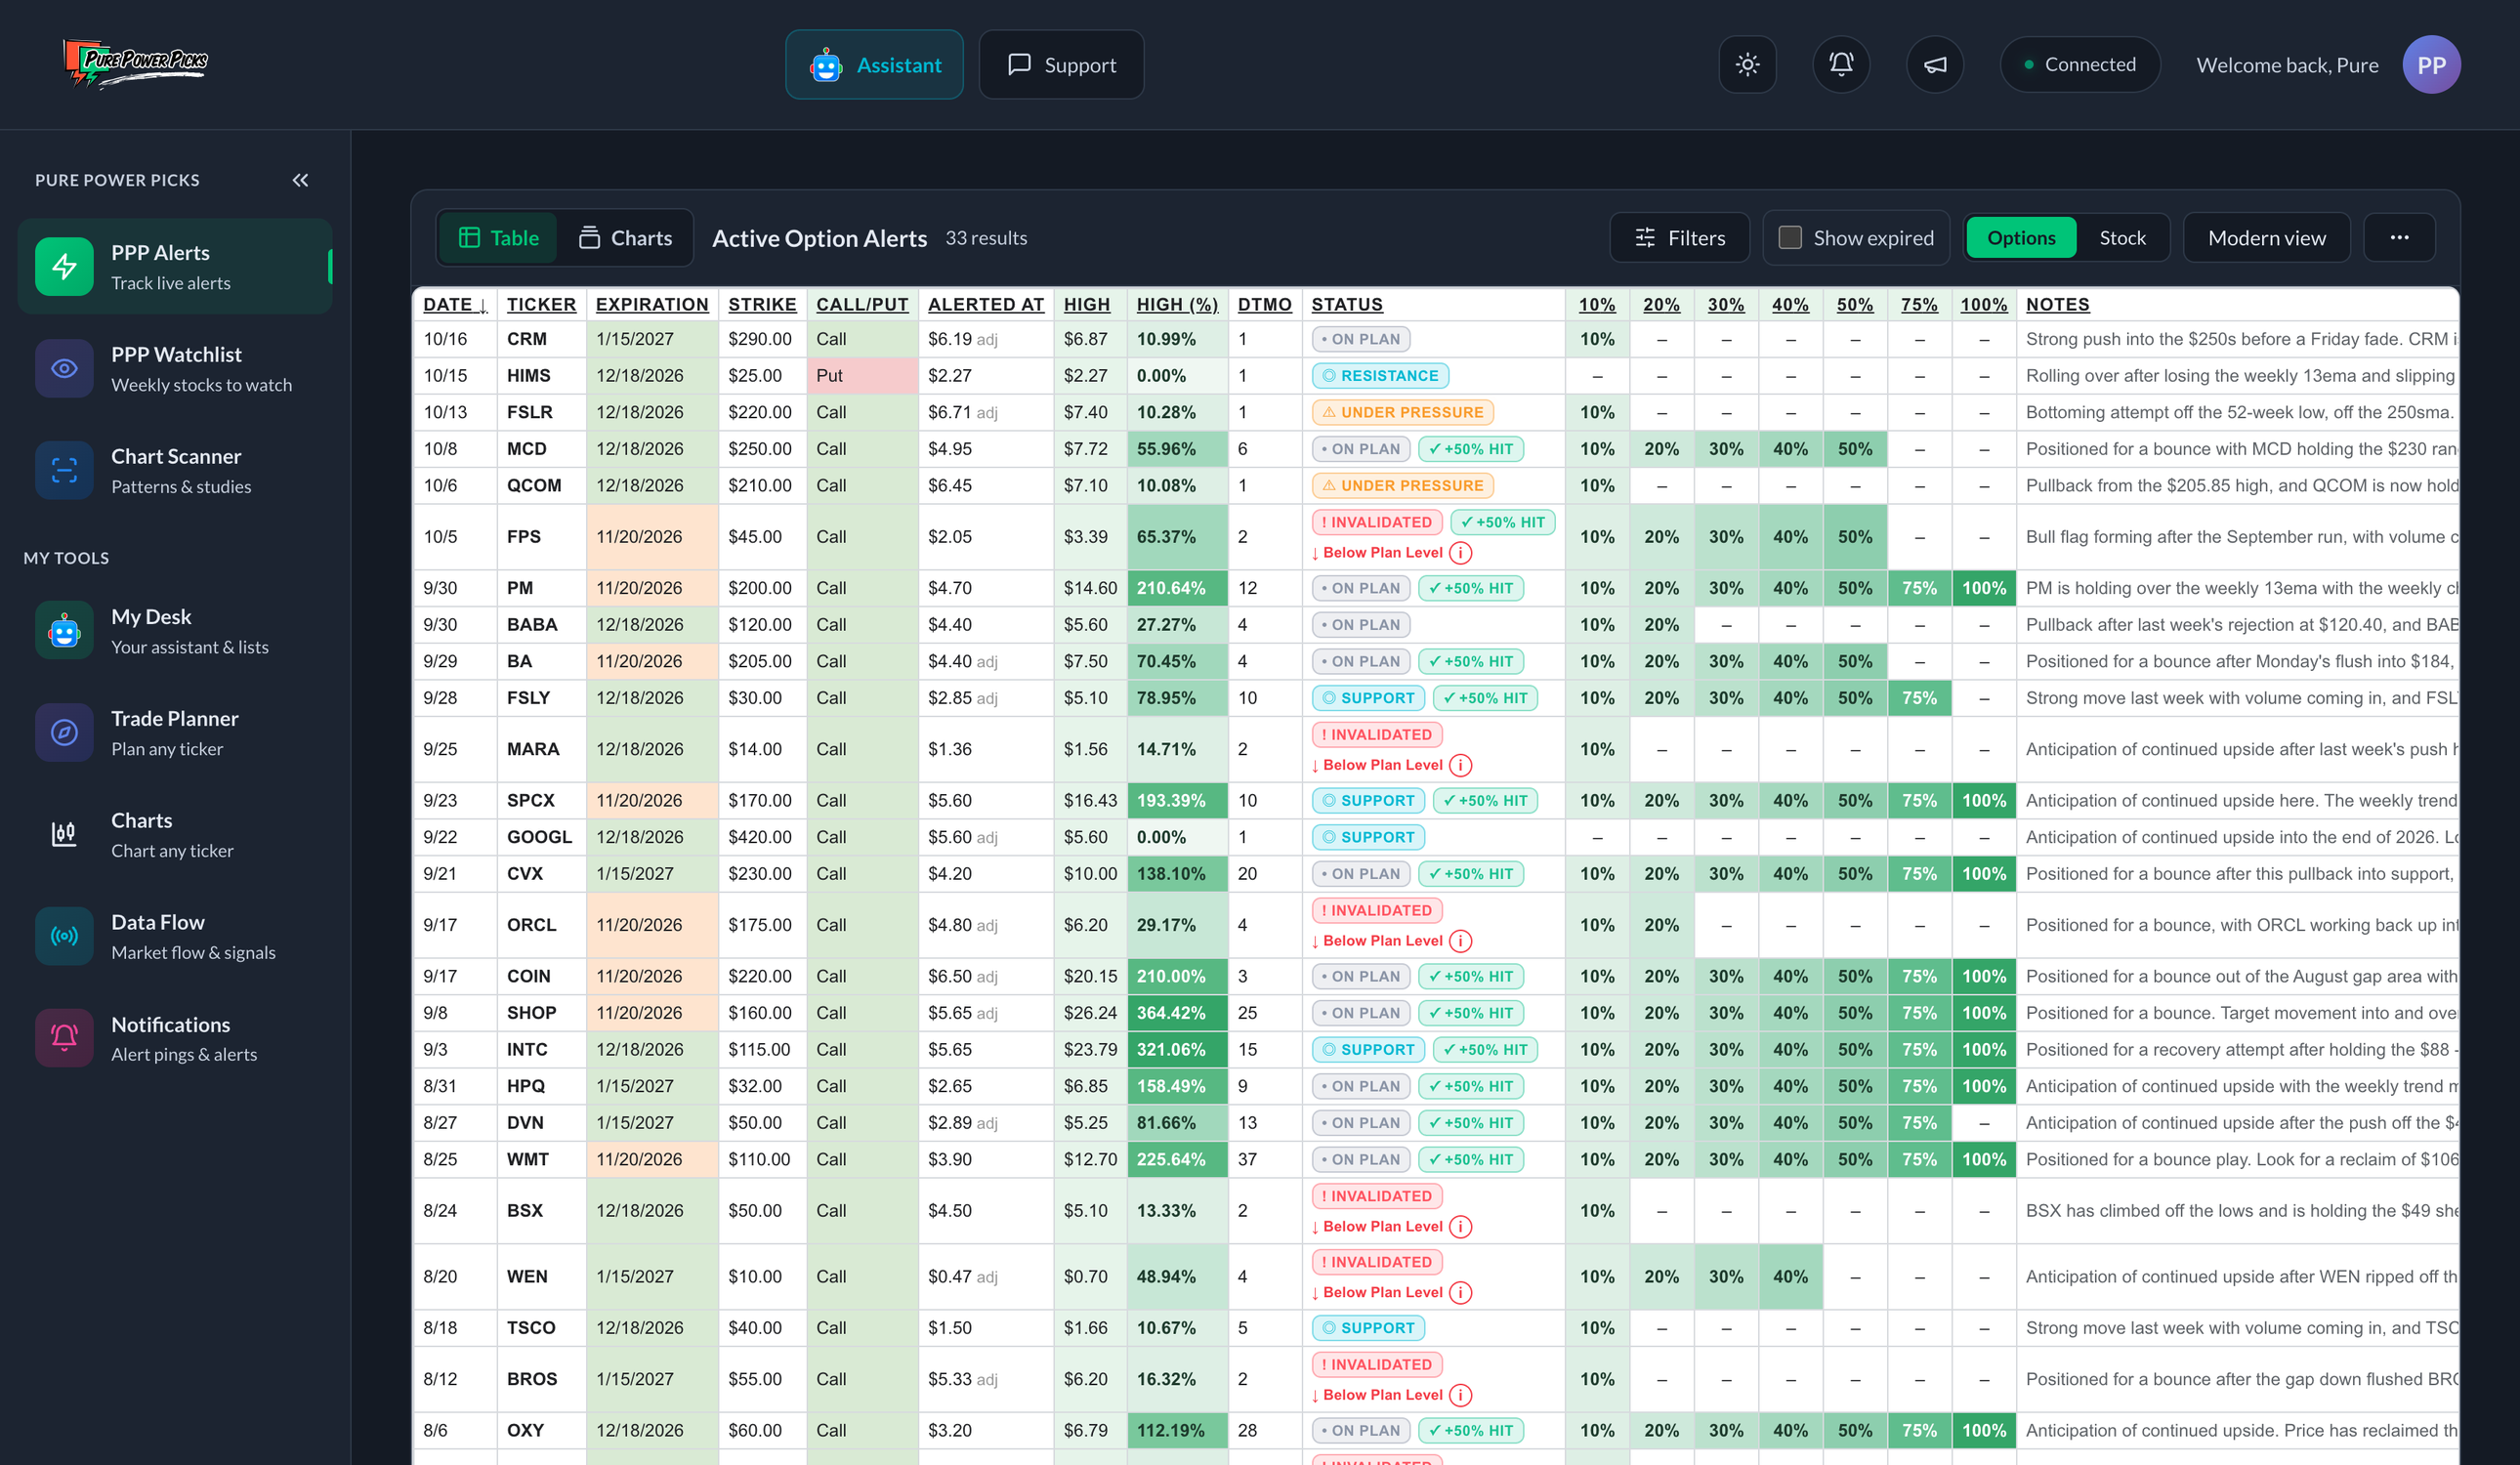Screen dimensions: 2520x1465
Task: Open PPP Watchlist eye icon
Action: [64, 368]
